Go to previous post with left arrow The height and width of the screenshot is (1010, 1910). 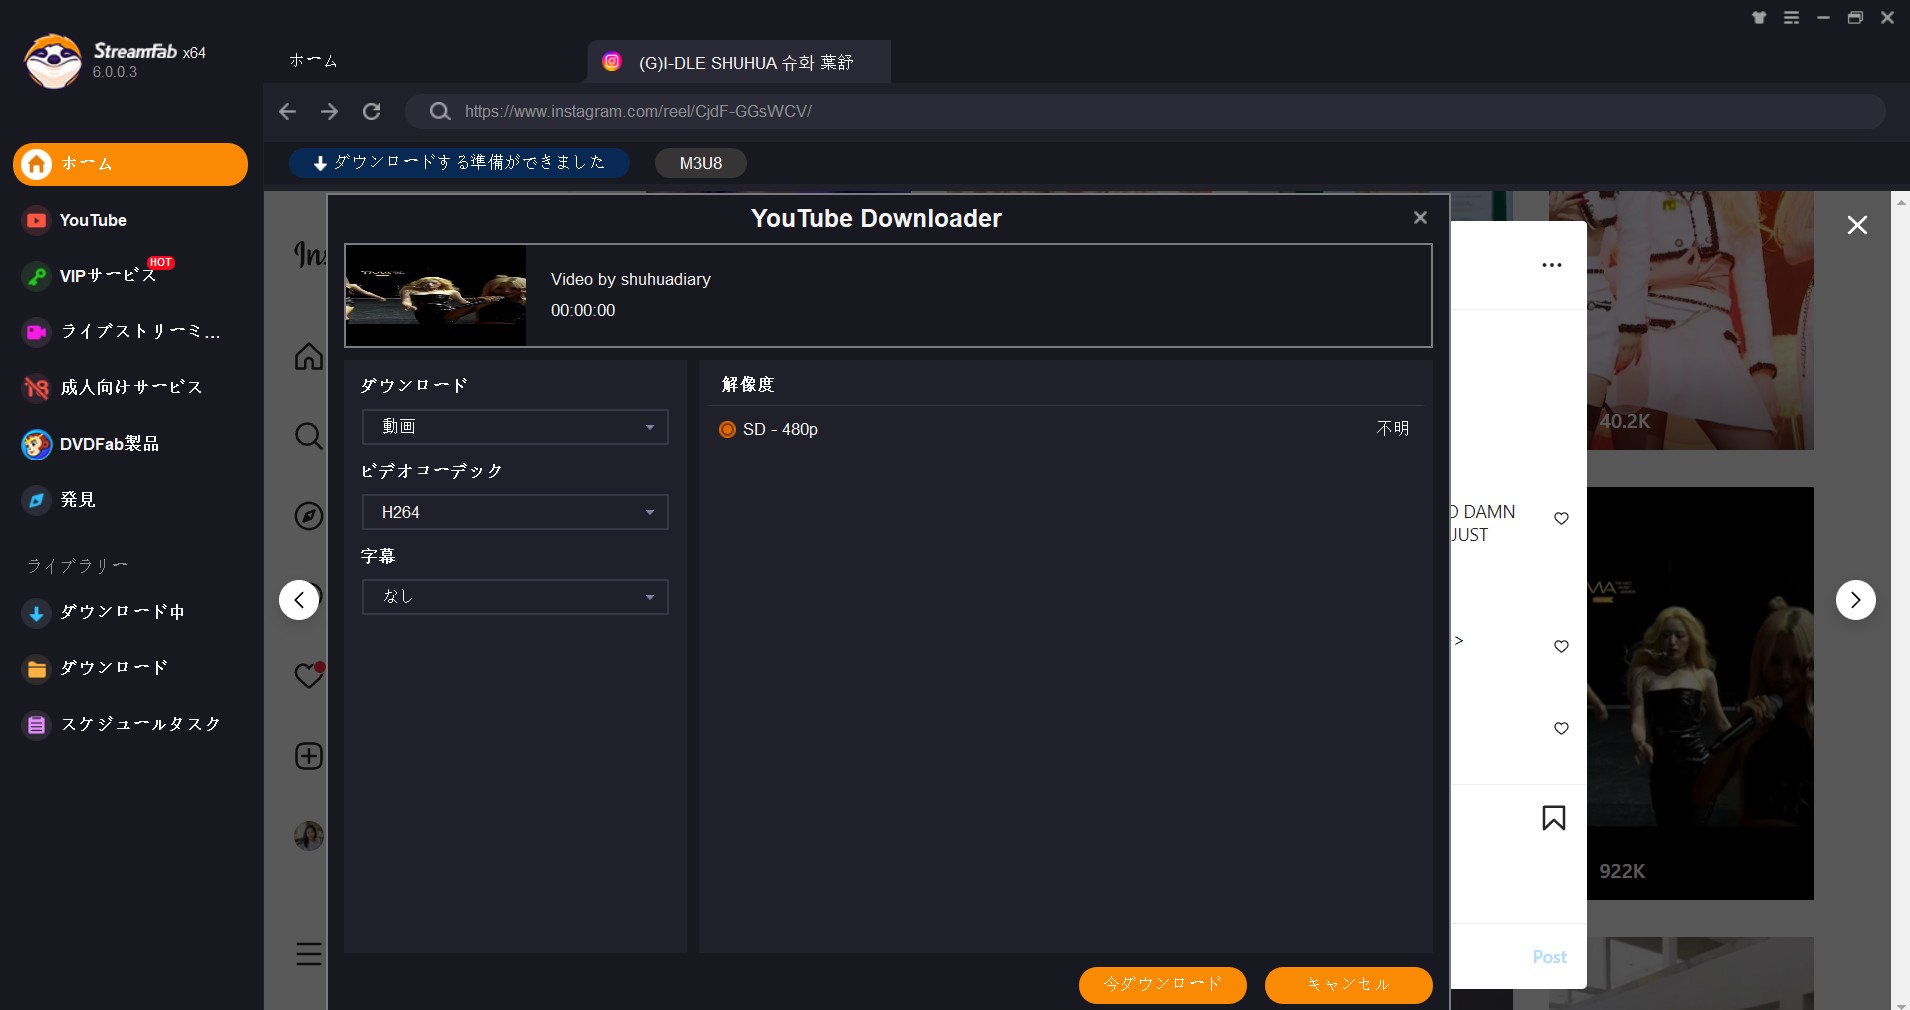(x=299, y=600)
